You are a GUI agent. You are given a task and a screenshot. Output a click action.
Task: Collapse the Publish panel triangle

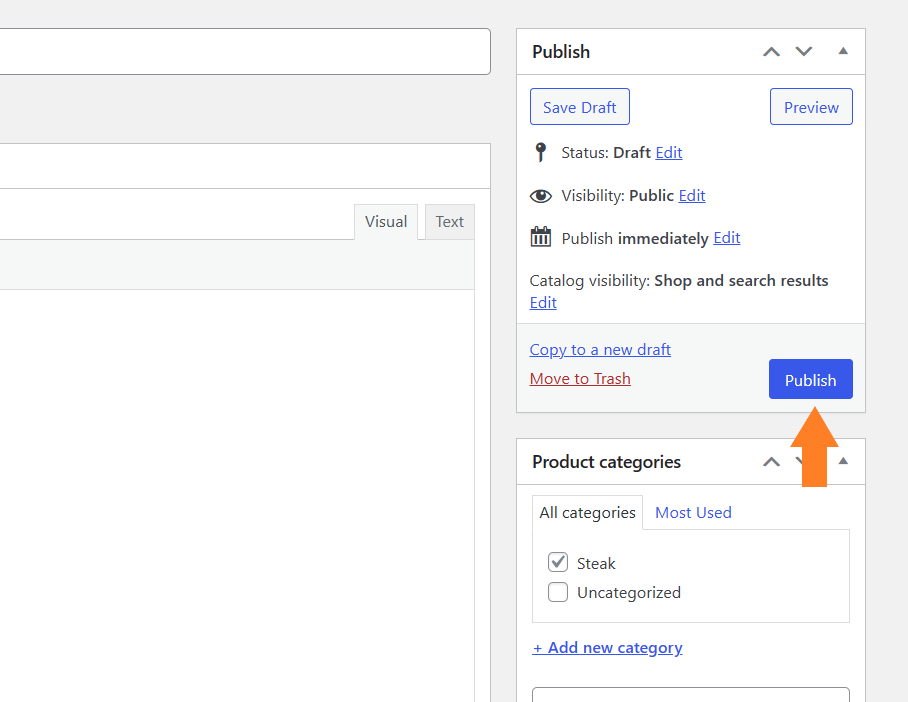pyautogui.click(x=843, y=51)
